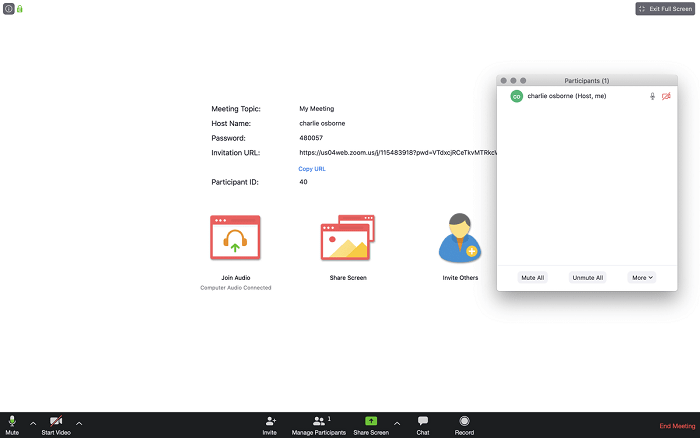
Task: Click host name value charlie osborne
Action: click(322, 123)
